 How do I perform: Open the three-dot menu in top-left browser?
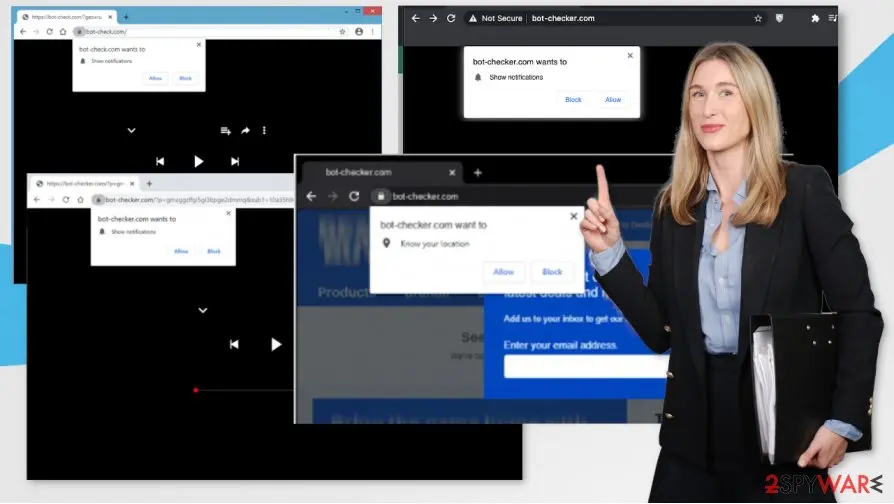(x=372, y=31)
